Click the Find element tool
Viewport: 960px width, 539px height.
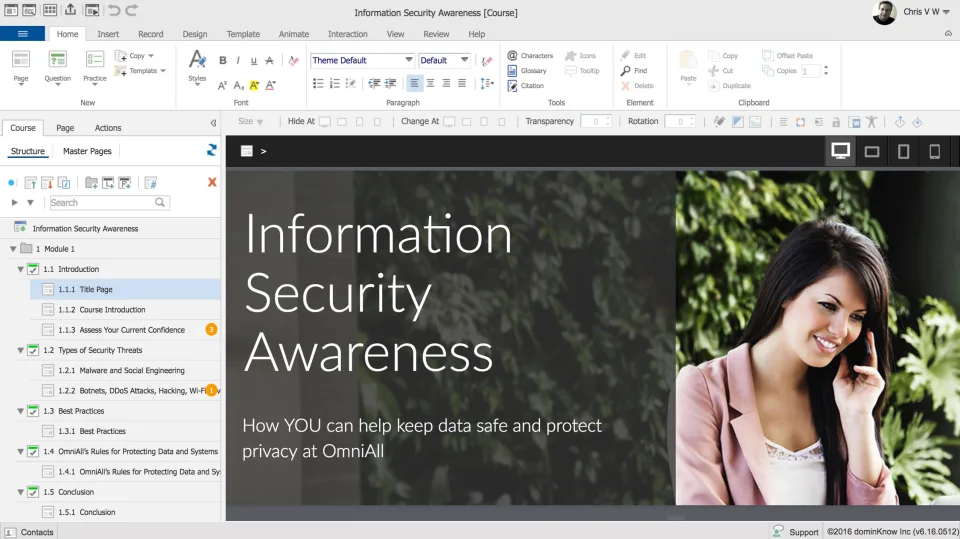[x=634, y=70]
